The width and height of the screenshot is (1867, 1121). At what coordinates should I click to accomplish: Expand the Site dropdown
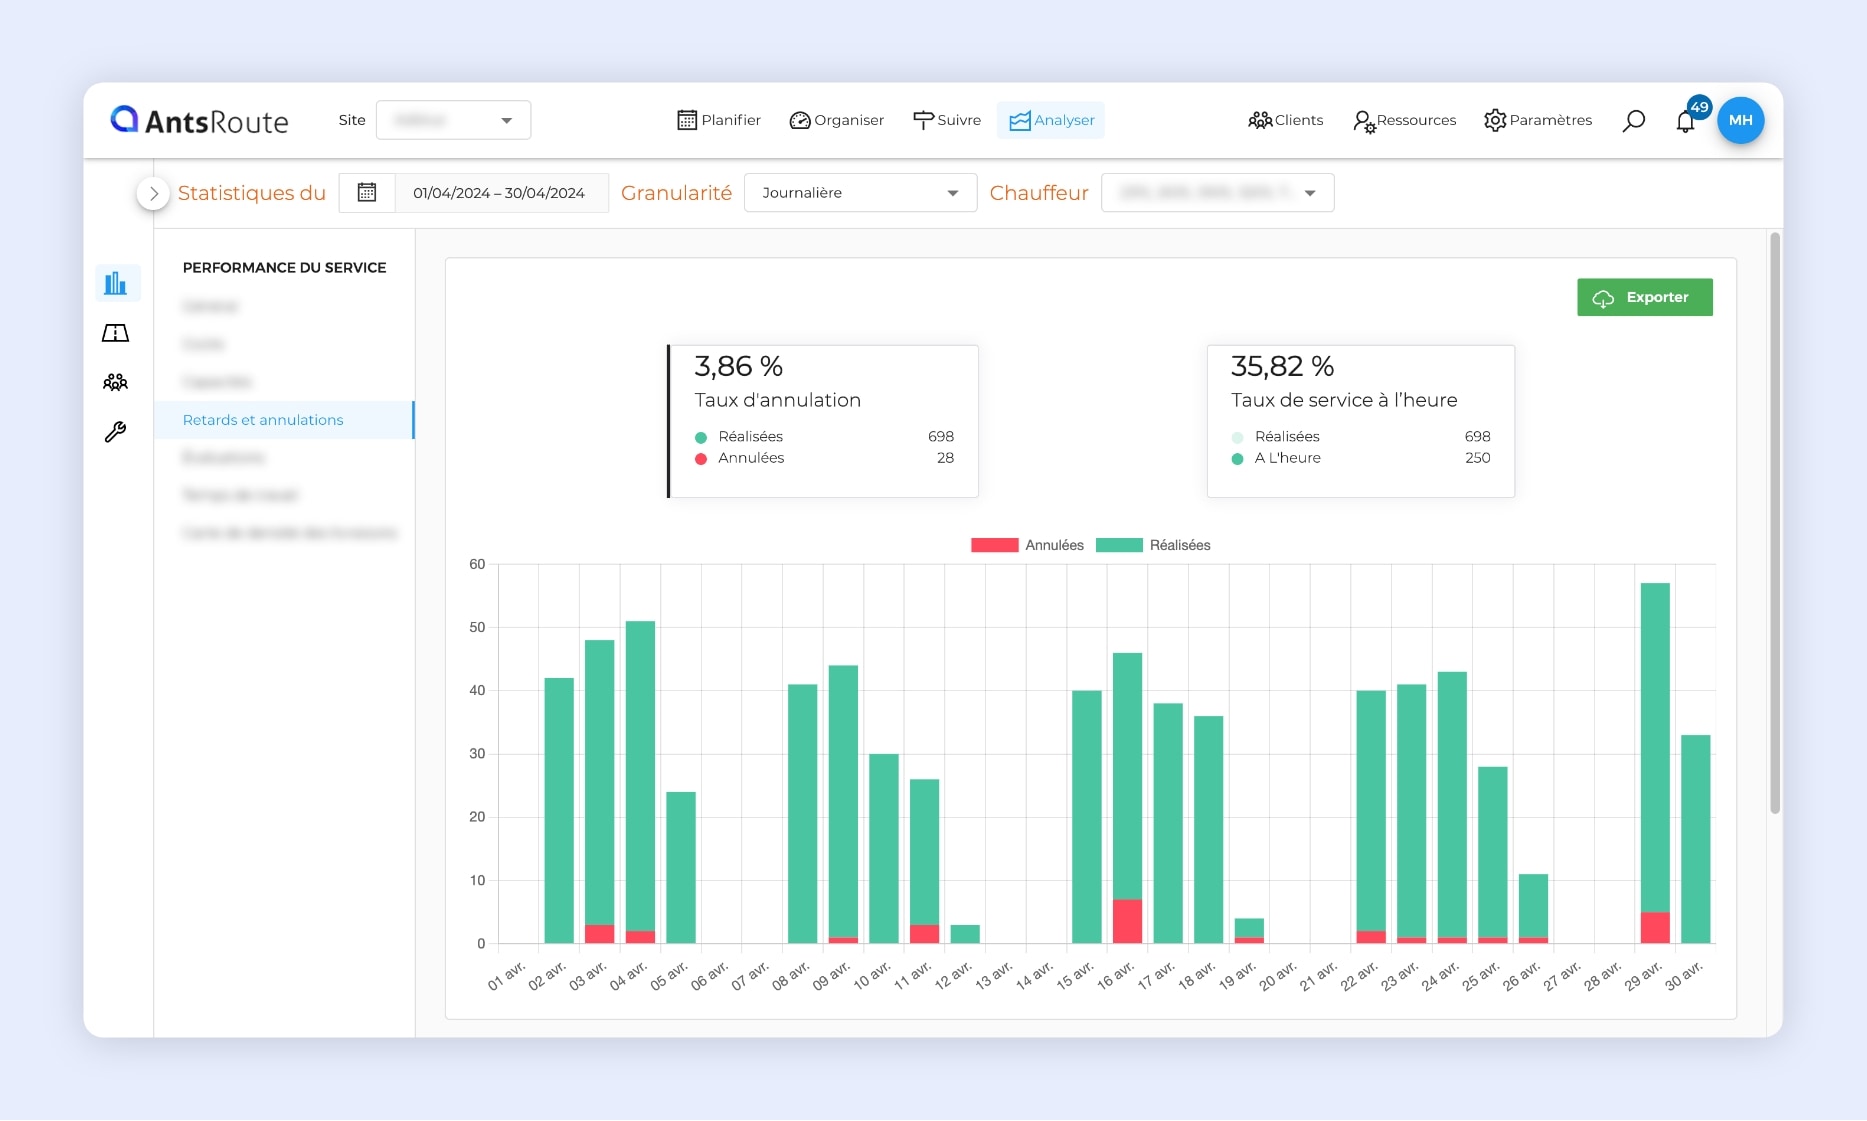(x=453, y=121)
